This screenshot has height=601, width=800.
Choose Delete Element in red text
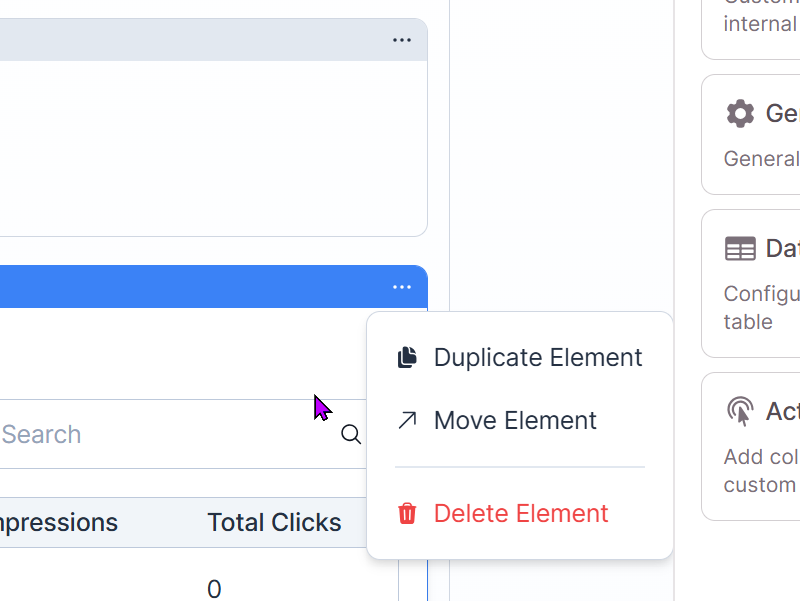point(520,513)
